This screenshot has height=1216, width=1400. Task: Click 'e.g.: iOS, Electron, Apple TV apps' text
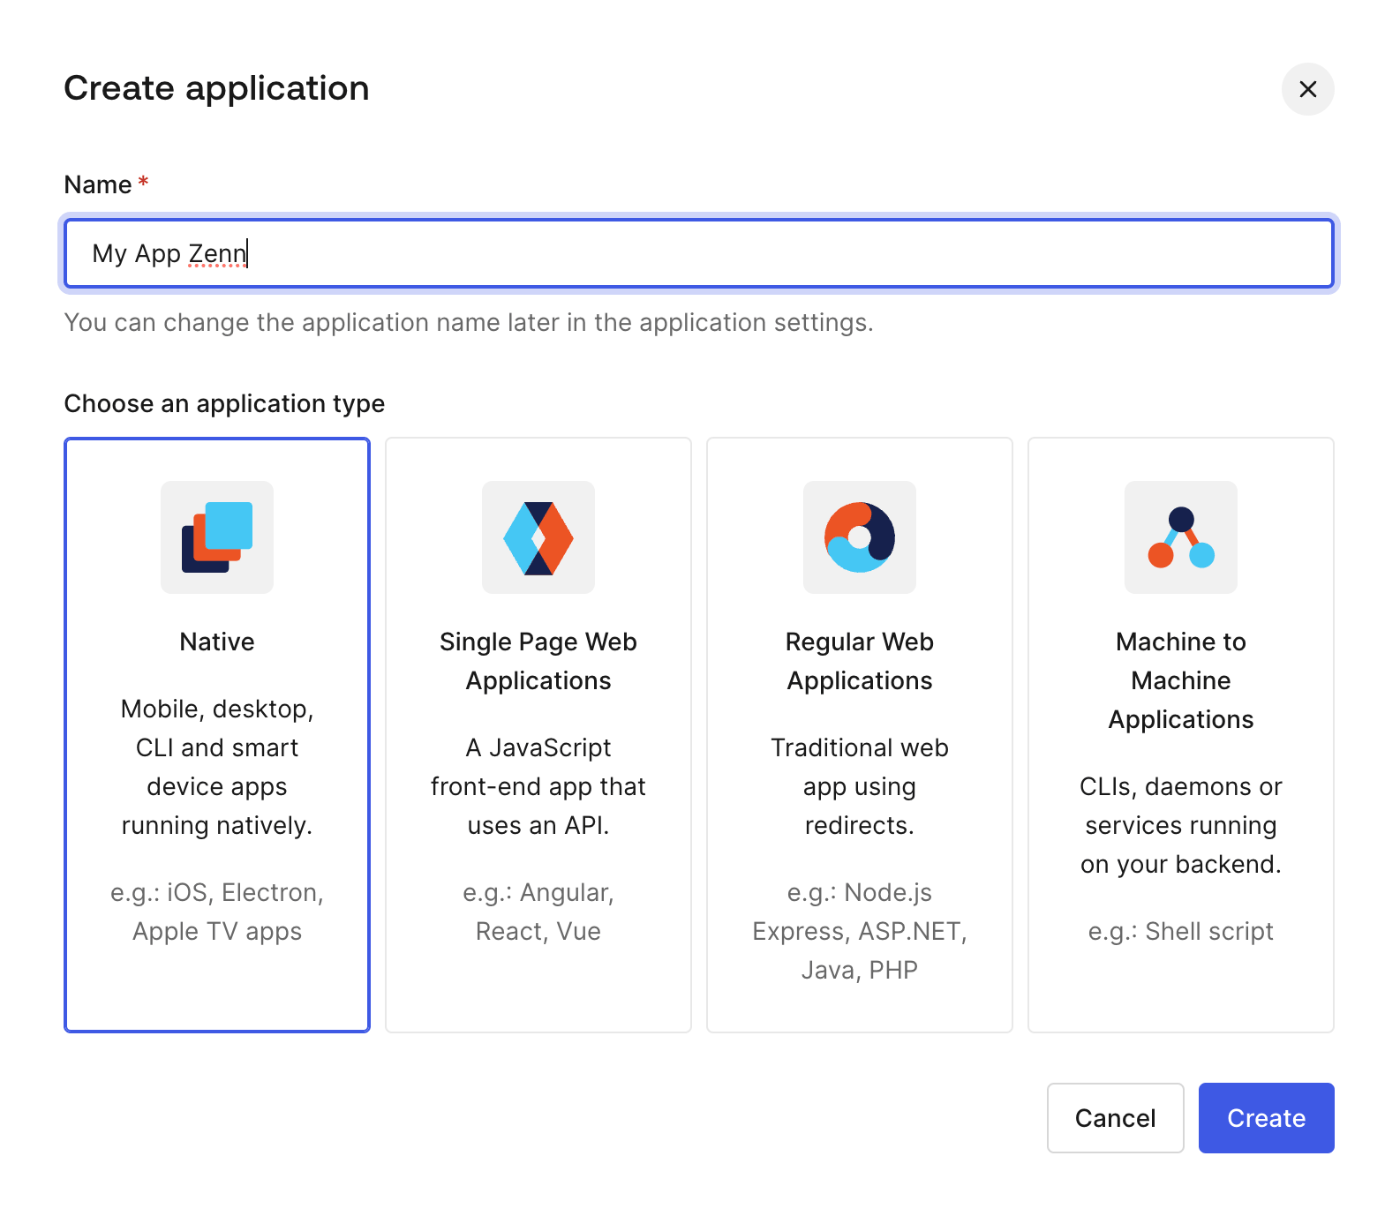click(x=217, y=912)
